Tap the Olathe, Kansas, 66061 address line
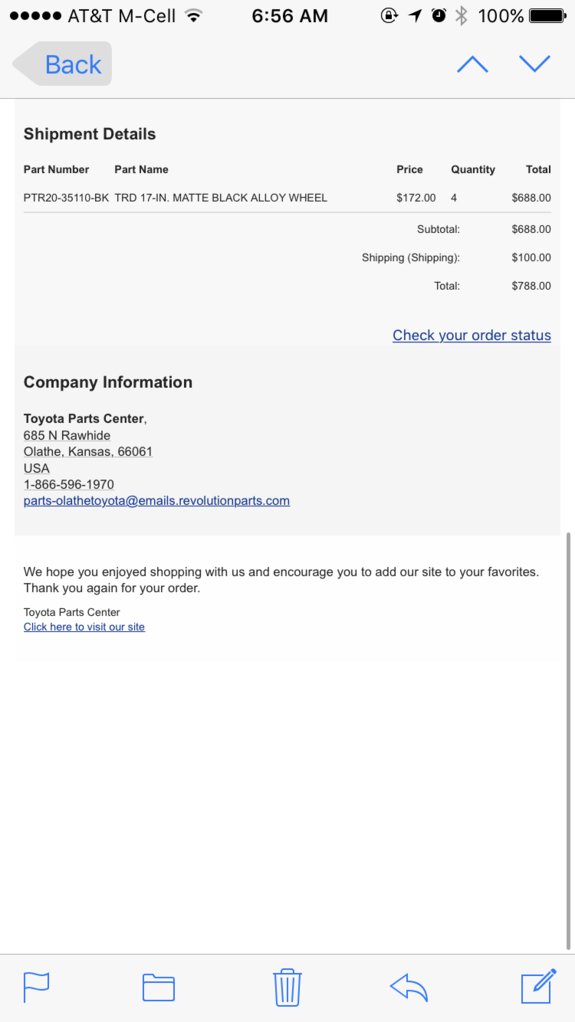575x1022 pixels. (x=88, y=452)
